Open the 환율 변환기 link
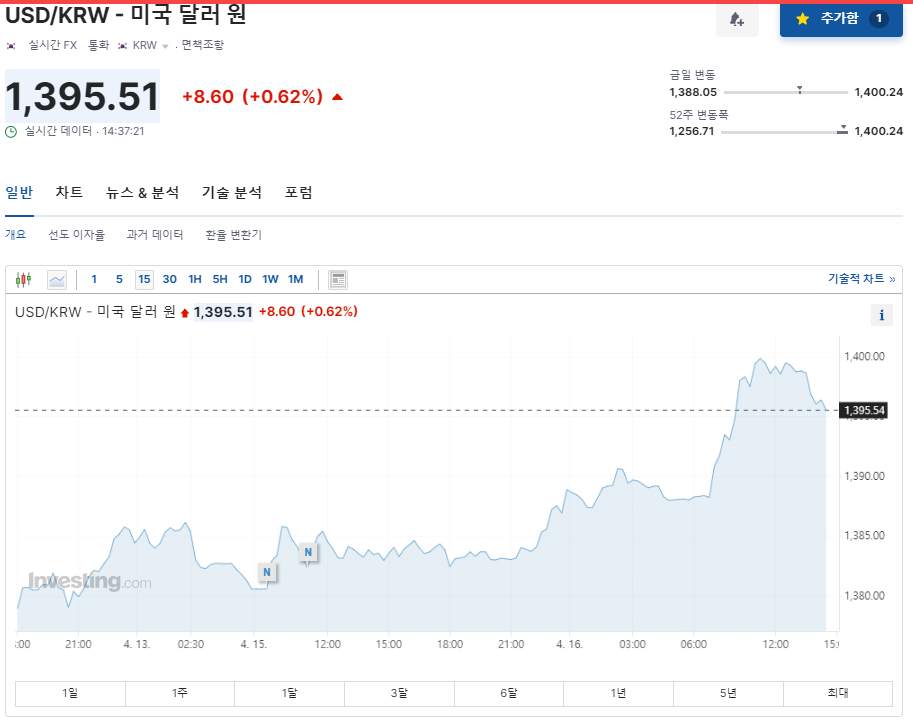Screen dimensions: 913x724 (233, 235)
